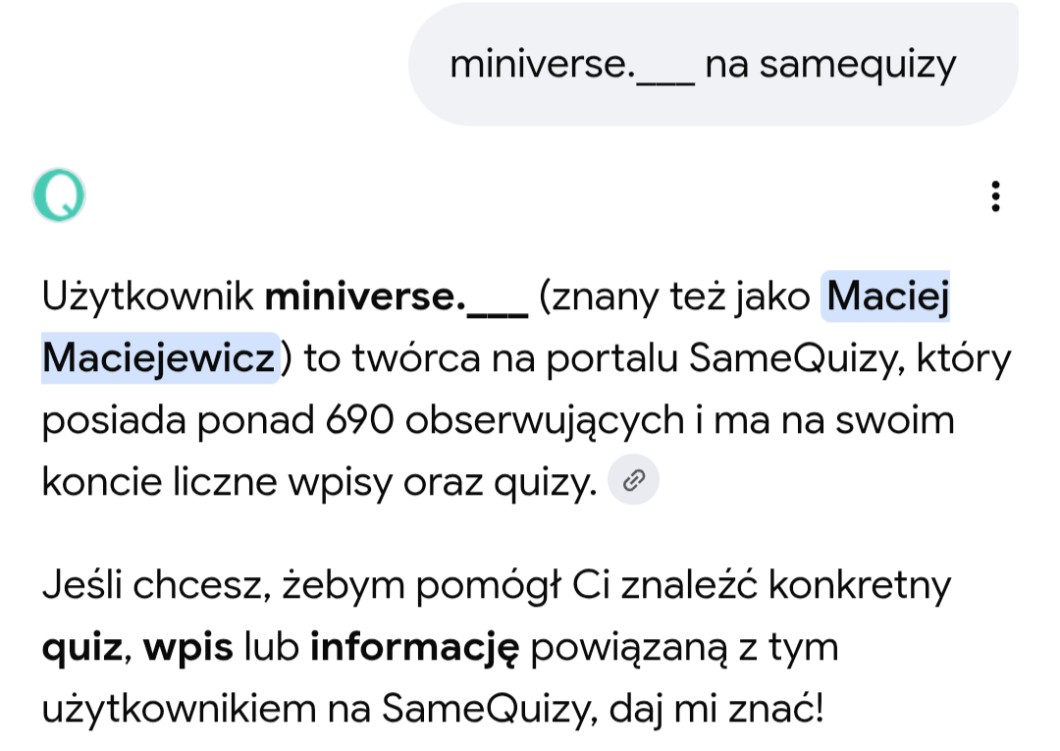Image resolution: width=1060 pixels, height=751 pixels.
Task: Open the source link chip icon
Action: coord(633,481)
